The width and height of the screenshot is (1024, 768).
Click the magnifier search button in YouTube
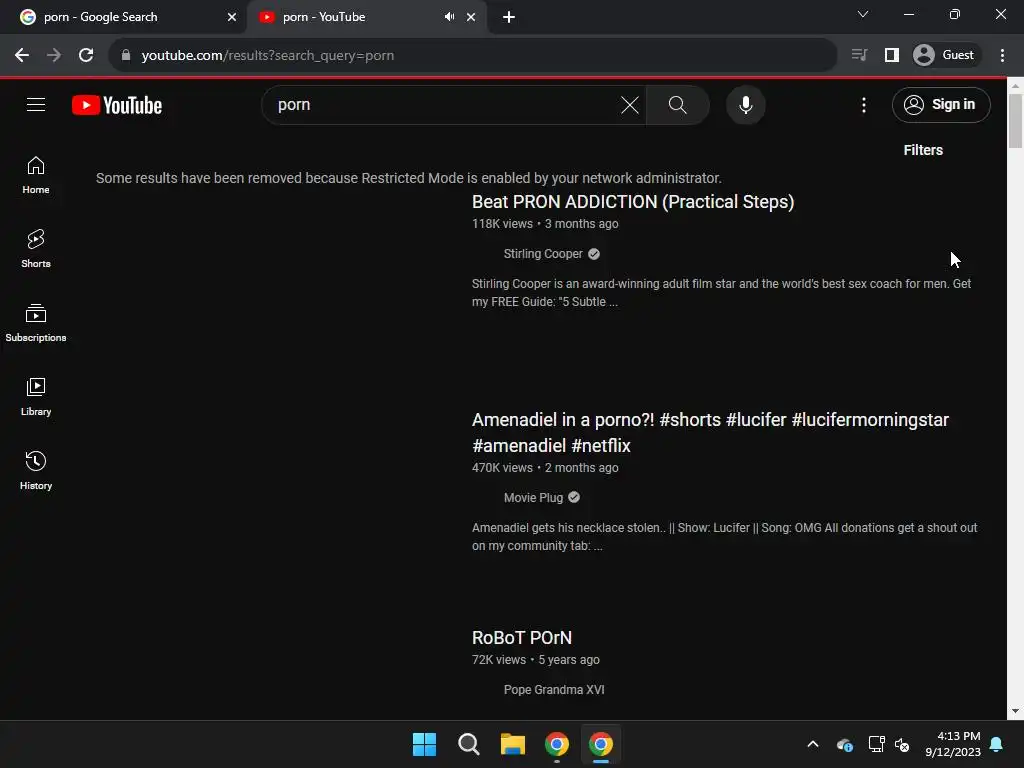(x=677, y=105)
